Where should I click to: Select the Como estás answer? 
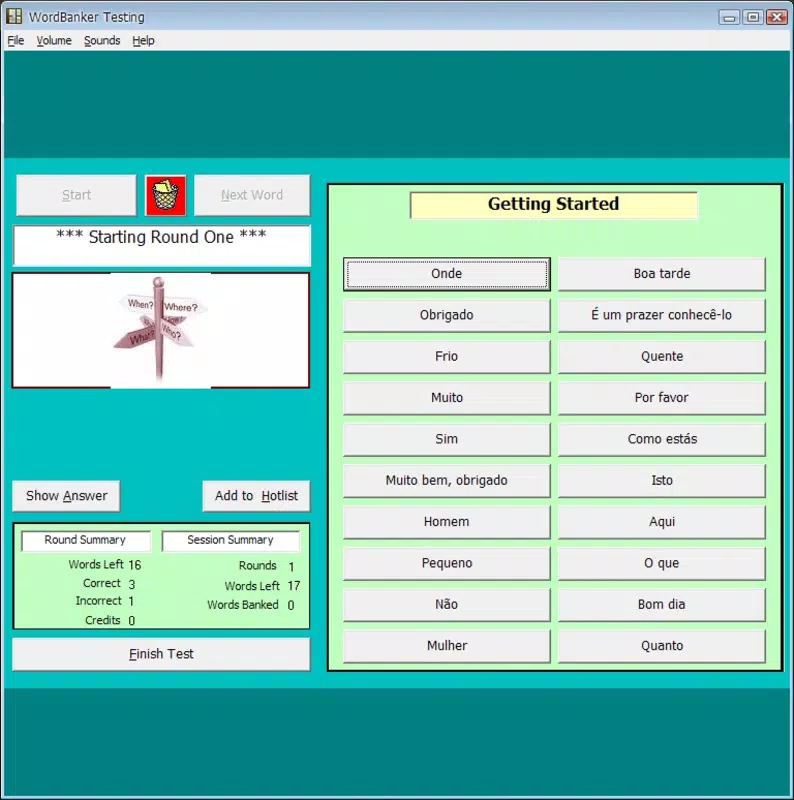click(662, 439)
